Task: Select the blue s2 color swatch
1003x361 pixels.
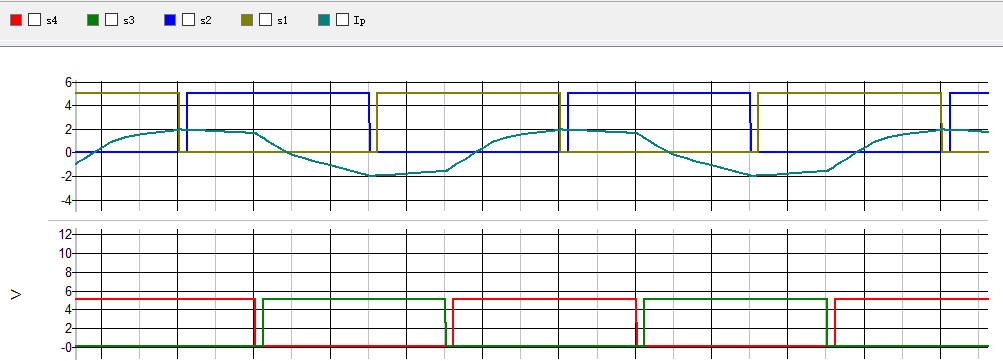Action: point(170,20)
